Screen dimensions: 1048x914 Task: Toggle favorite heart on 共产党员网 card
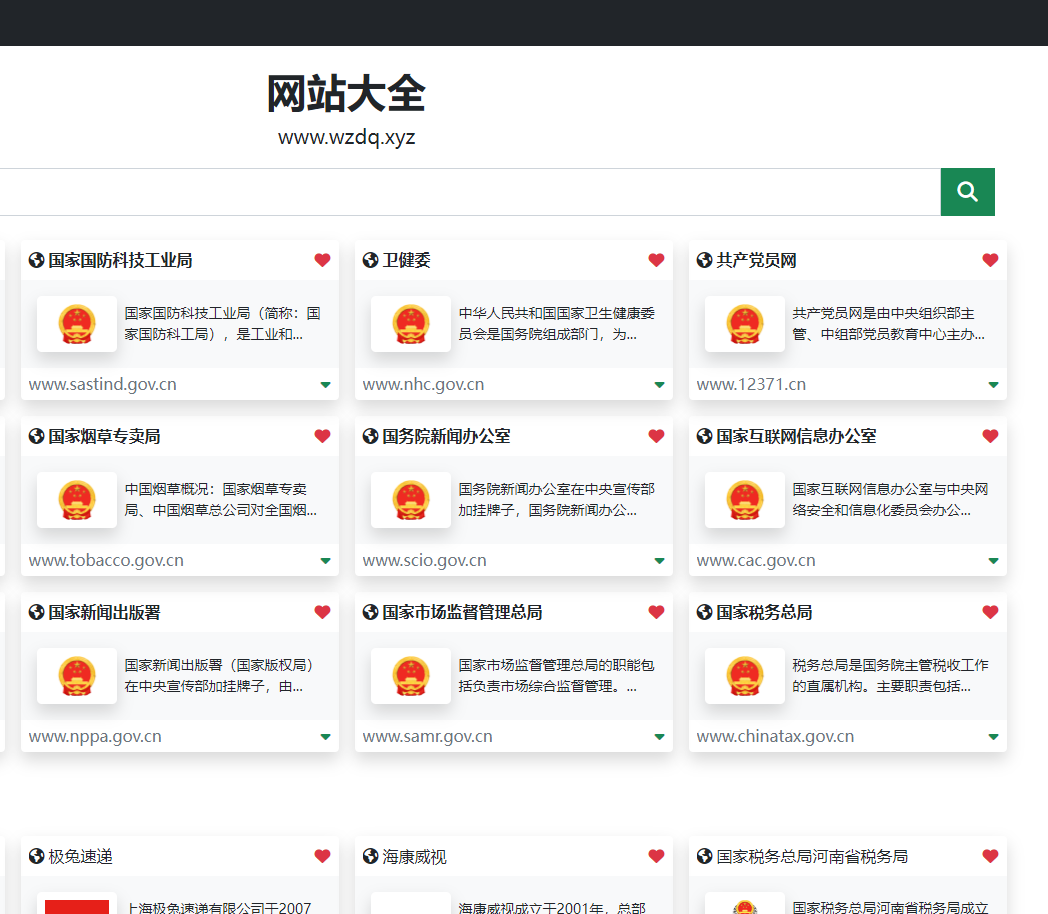(991, 260)
